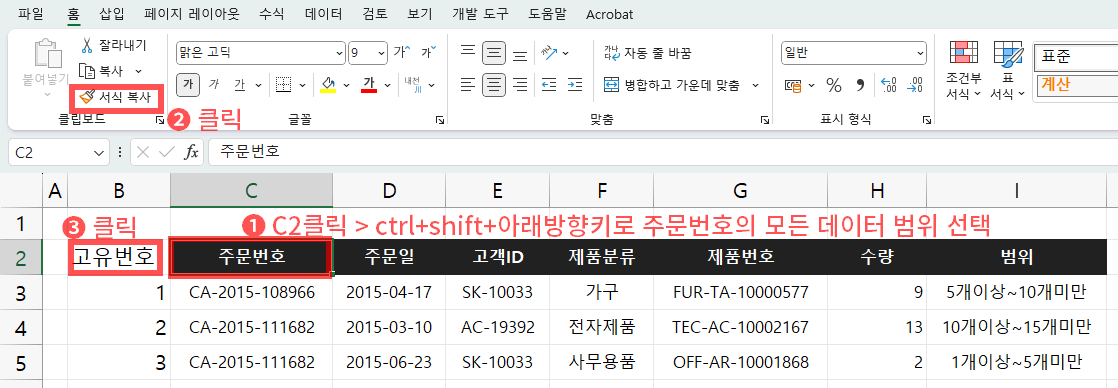Decrease decimal places
This screenshot has height=388, width=1118.
coord(915,86)
